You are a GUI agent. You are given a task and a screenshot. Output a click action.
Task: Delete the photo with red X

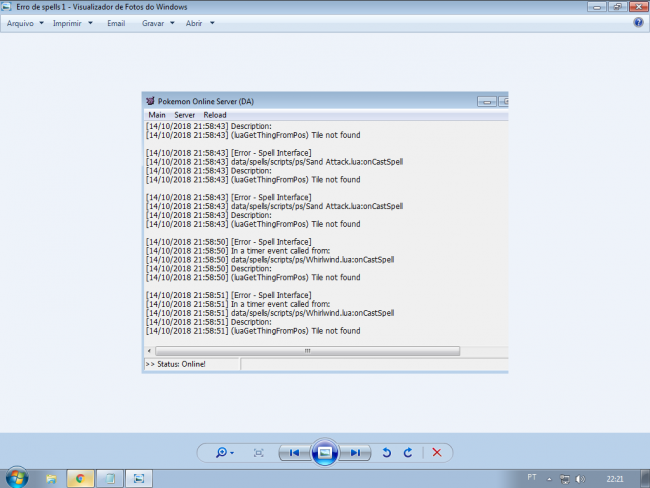pos(437,452)
